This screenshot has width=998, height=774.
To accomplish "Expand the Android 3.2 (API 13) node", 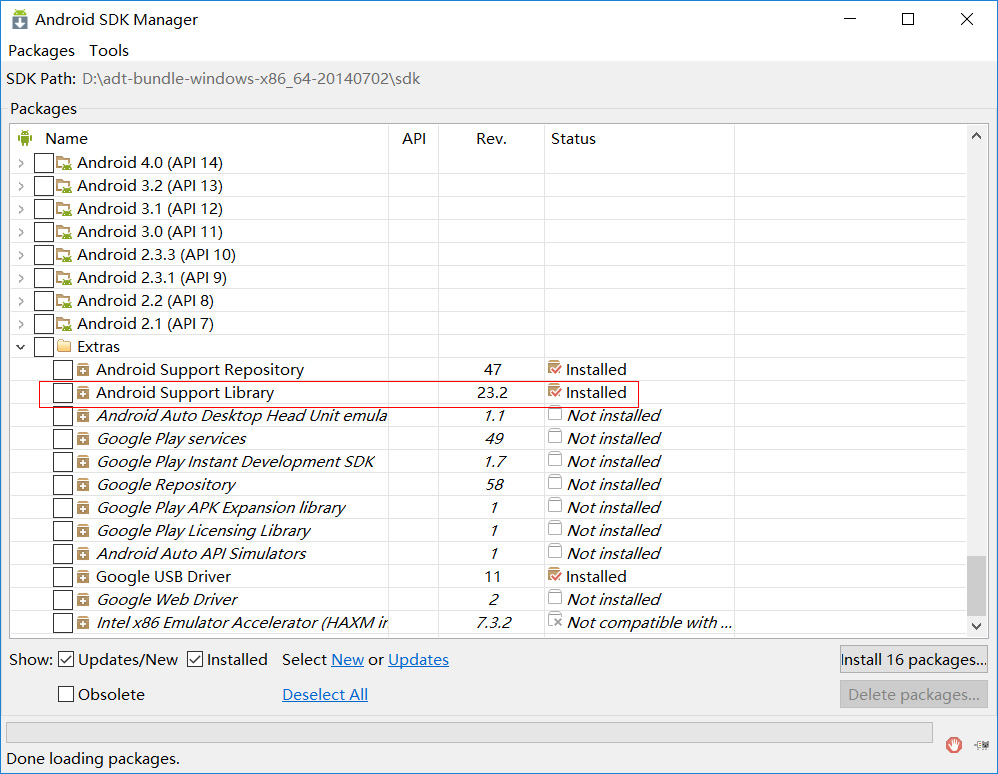I will coord(21,186).
